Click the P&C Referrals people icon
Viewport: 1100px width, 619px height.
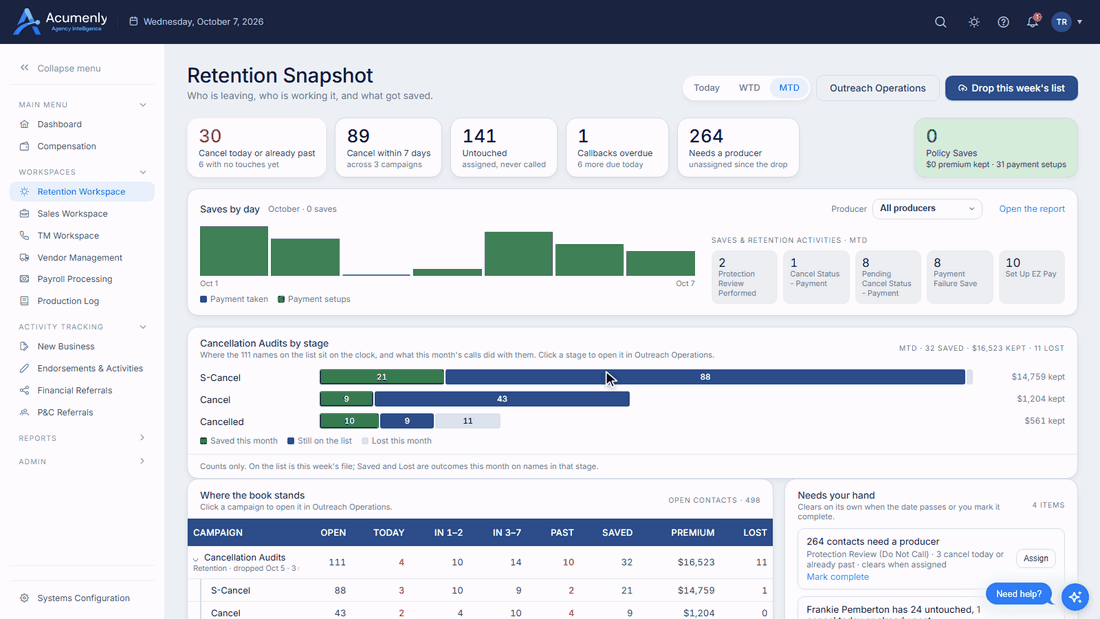(25, 413)
